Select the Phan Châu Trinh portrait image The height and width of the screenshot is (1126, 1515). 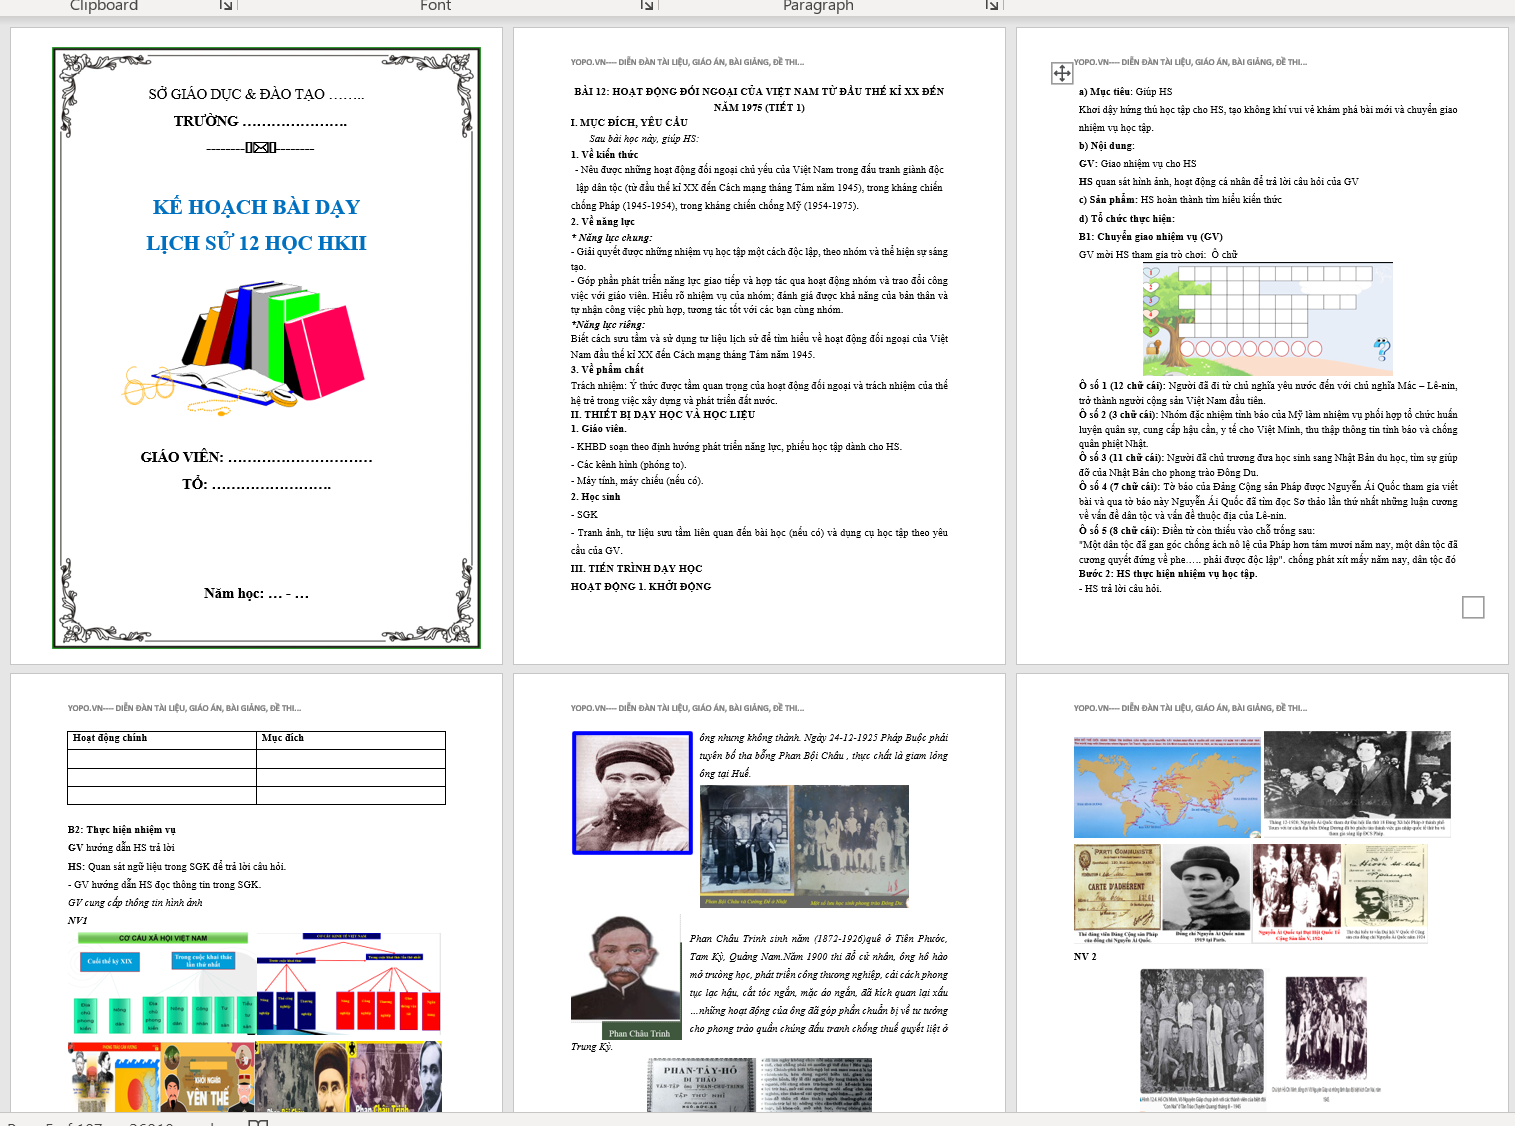pyautogui.click(x=625, y=977)
